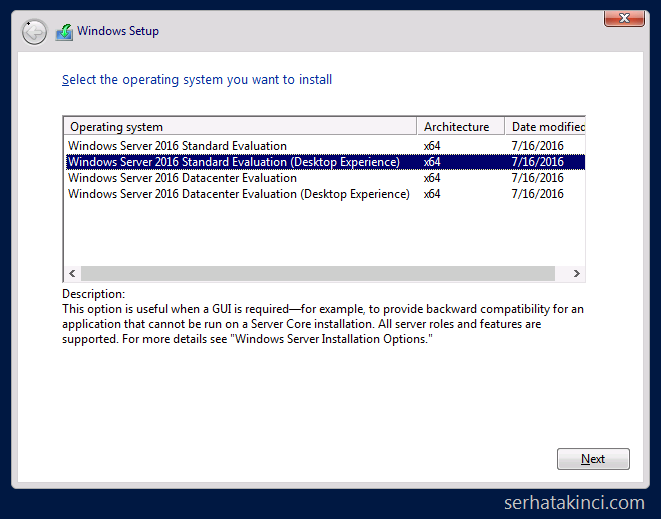Choose Windows Server 2016 Datacenter Evaluation
Viewport: 661px width, 519px height.
[x=182, y=178]
